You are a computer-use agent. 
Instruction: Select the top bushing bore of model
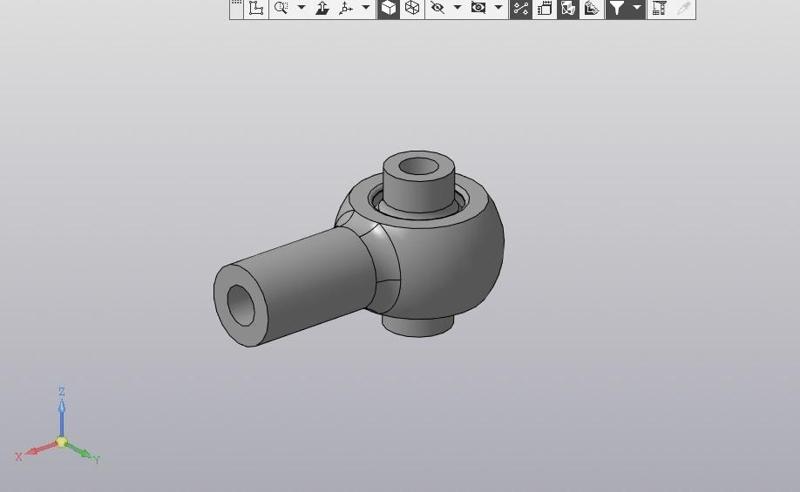point(418,166)
